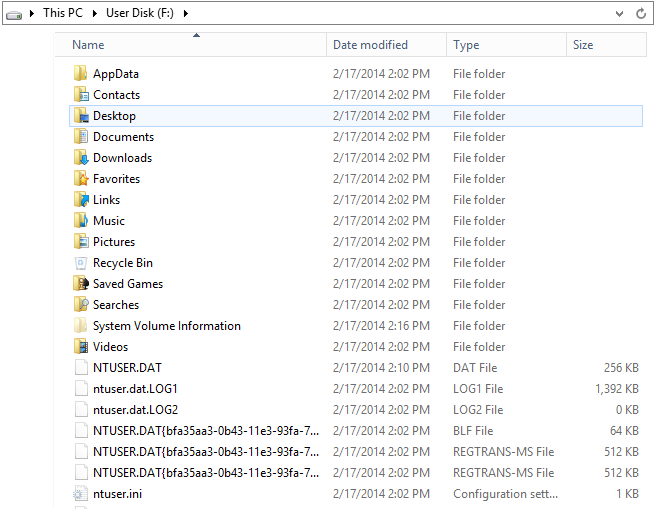This screenshot has height=517, width=655.
Task: Sort by Size column header
Action: click(583, 45)
